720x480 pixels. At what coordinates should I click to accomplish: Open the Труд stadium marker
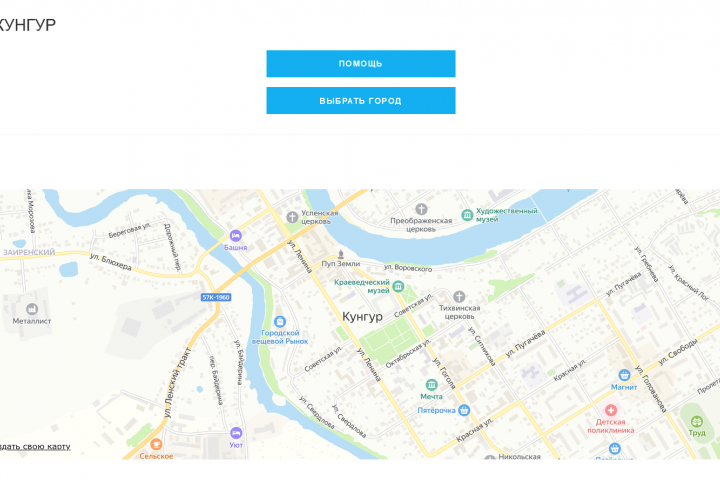point(697,421)
